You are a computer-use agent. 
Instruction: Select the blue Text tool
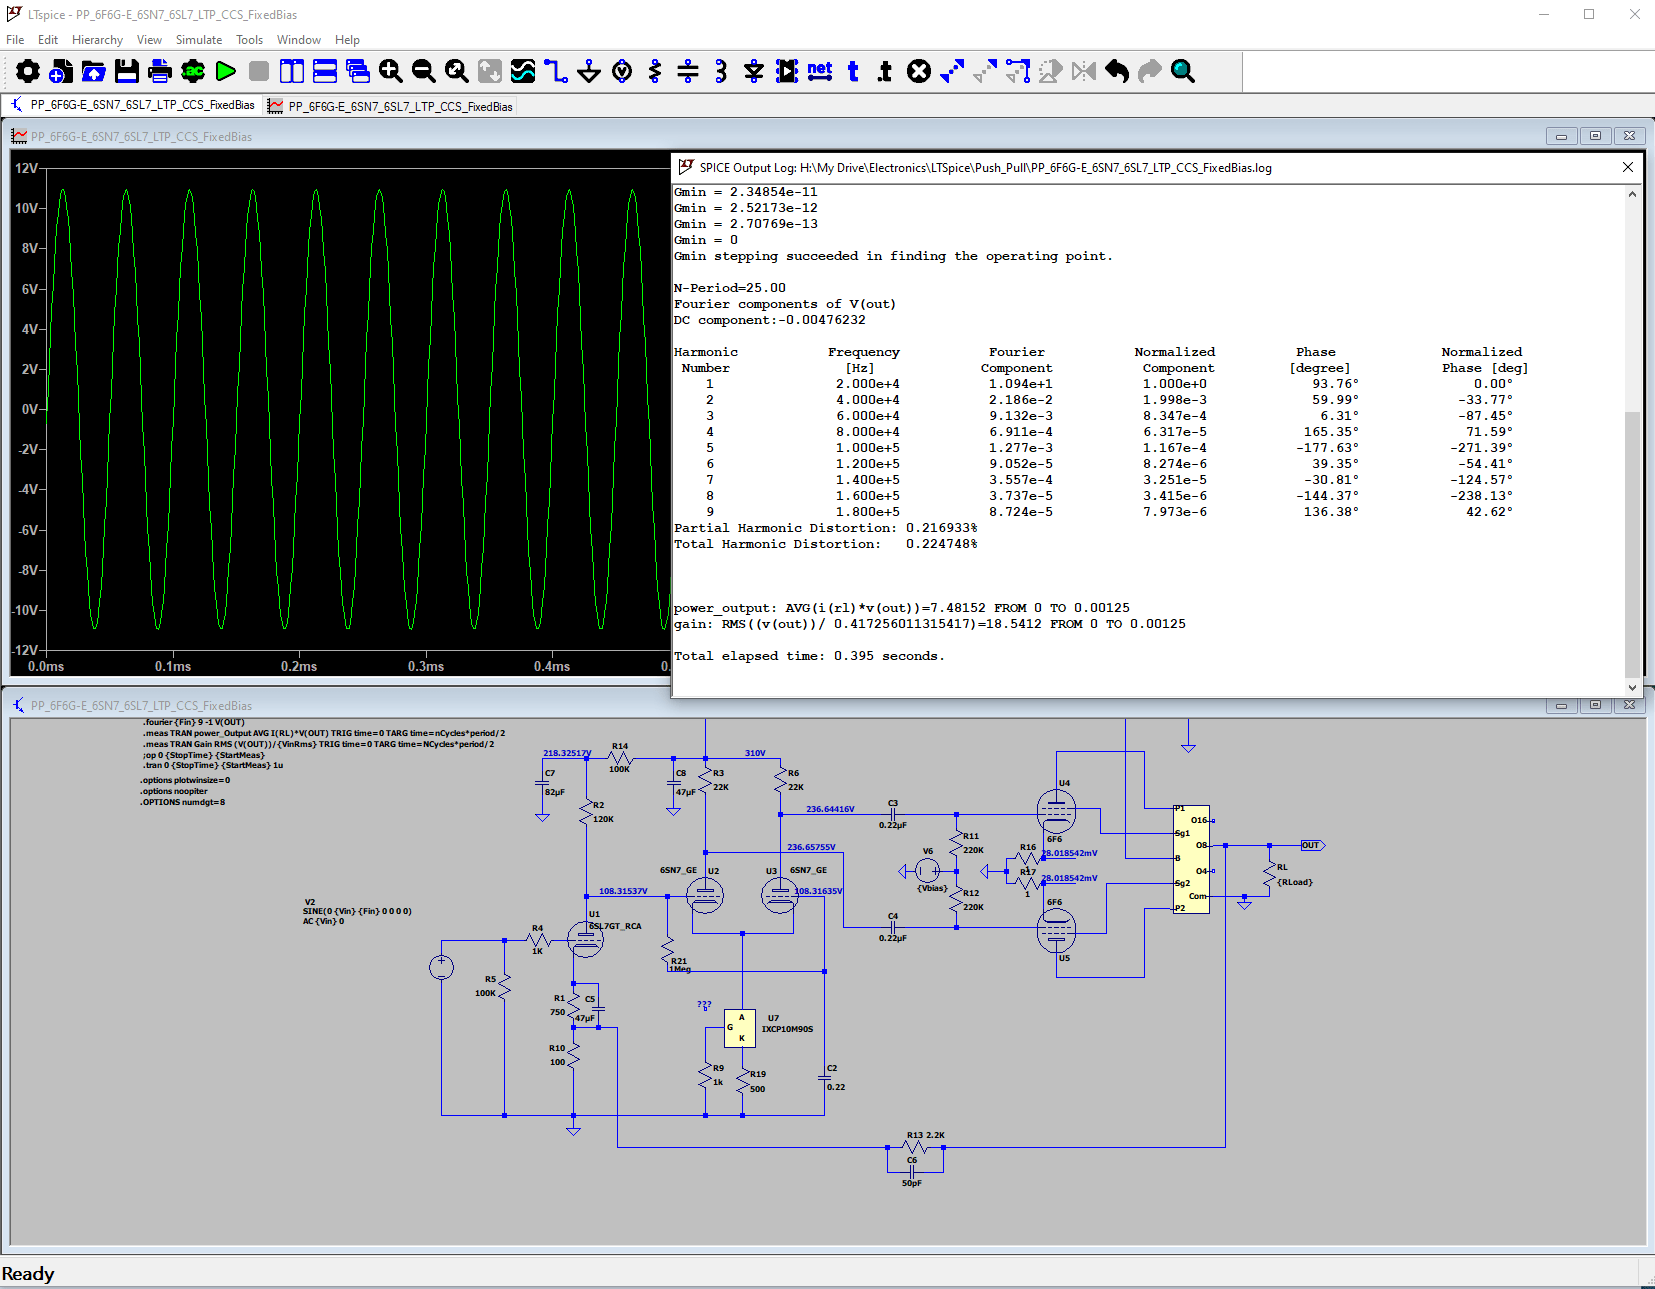853,71
